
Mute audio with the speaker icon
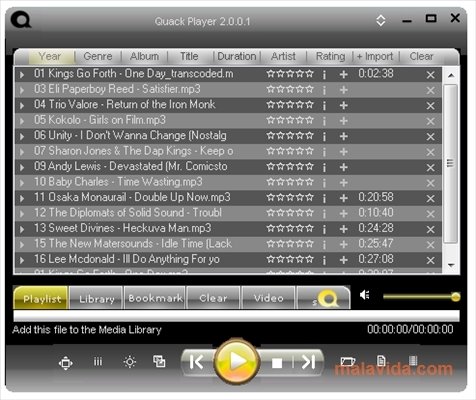[365, 295]
